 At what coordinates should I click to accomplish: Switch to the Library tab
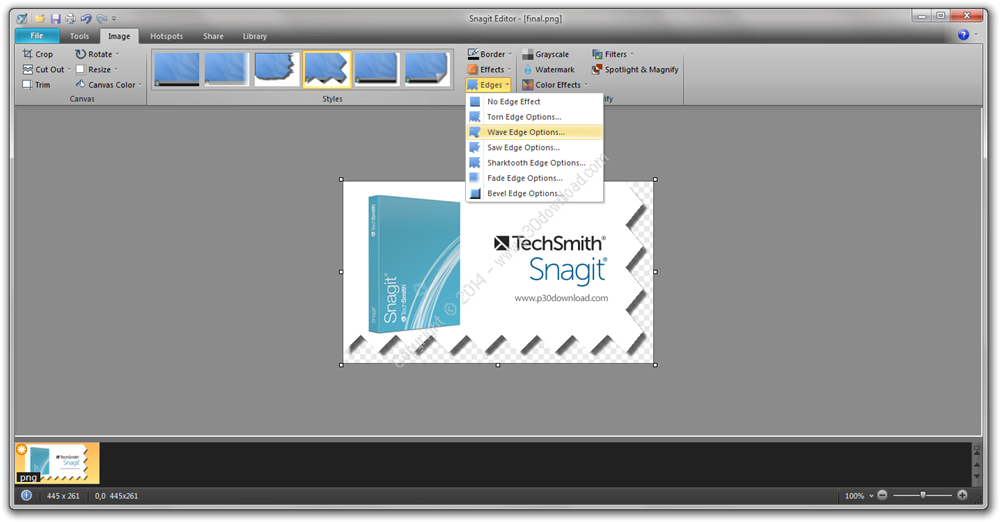point(254,36)
